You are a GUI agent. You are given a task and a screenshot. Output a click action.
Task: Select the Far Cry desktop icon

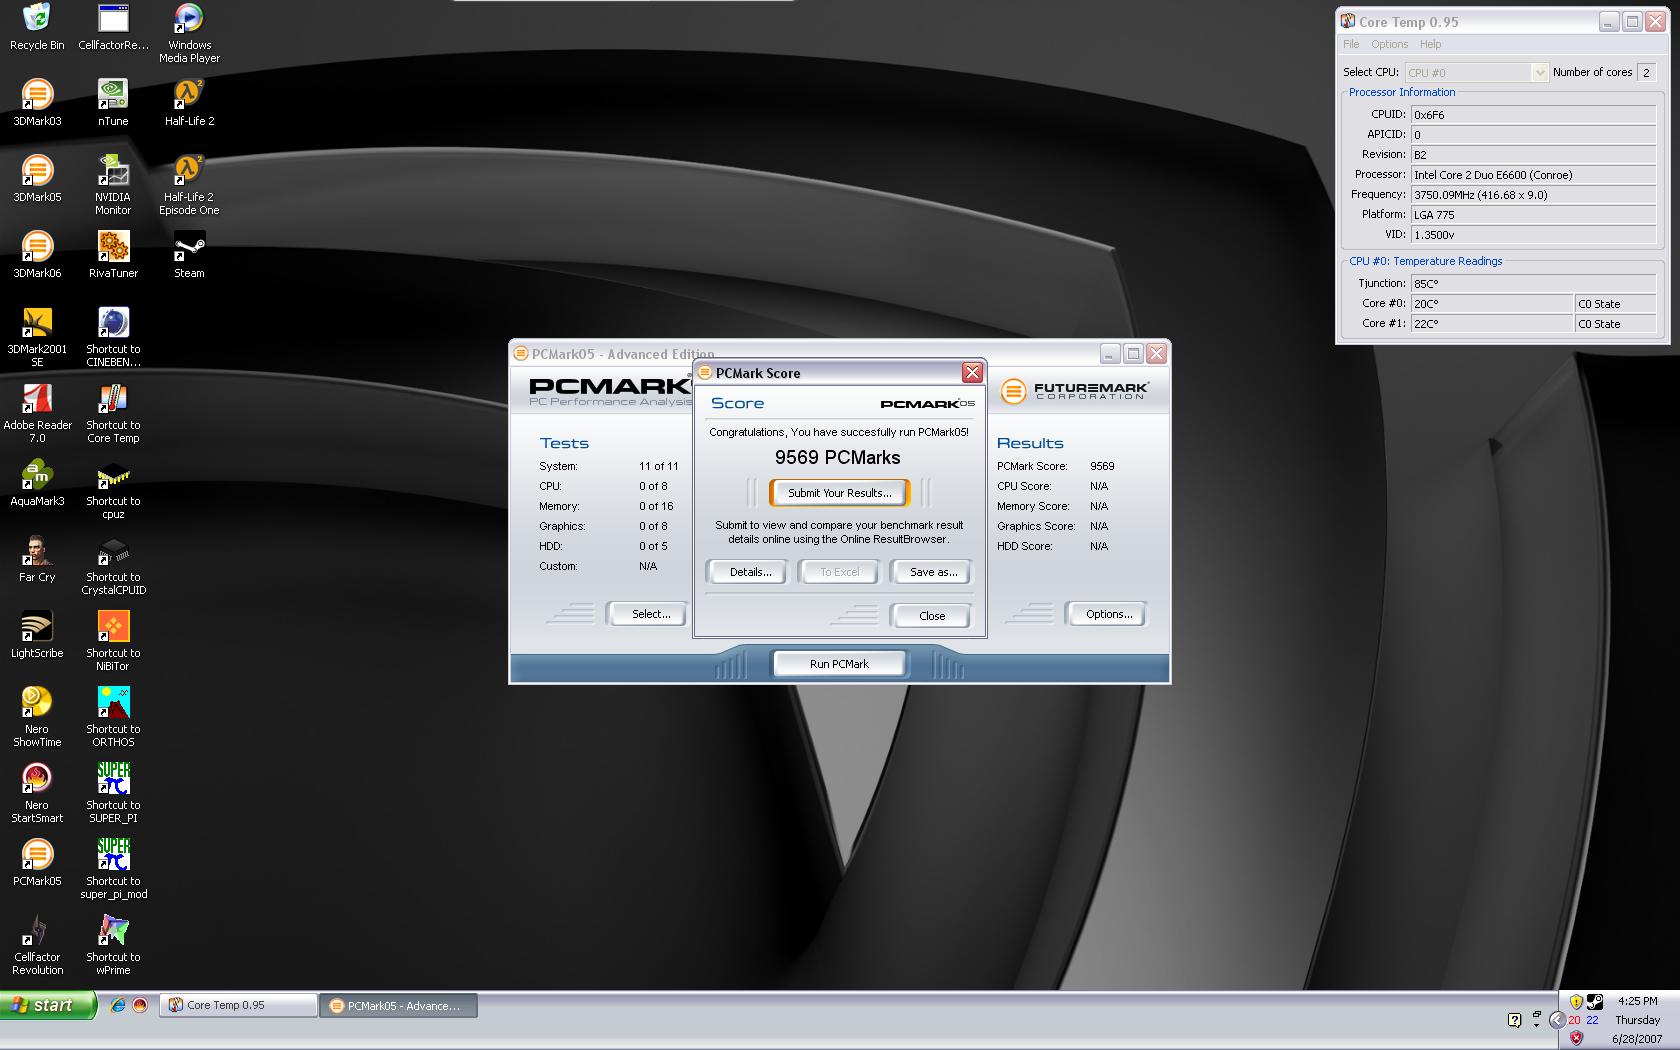(37, 558)
